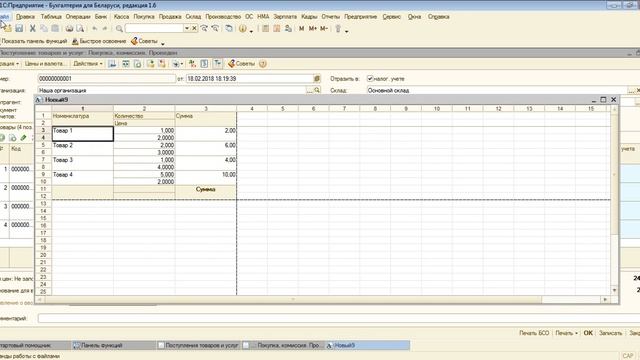
Task: Open the Склад menu
Action: (193, 17)
